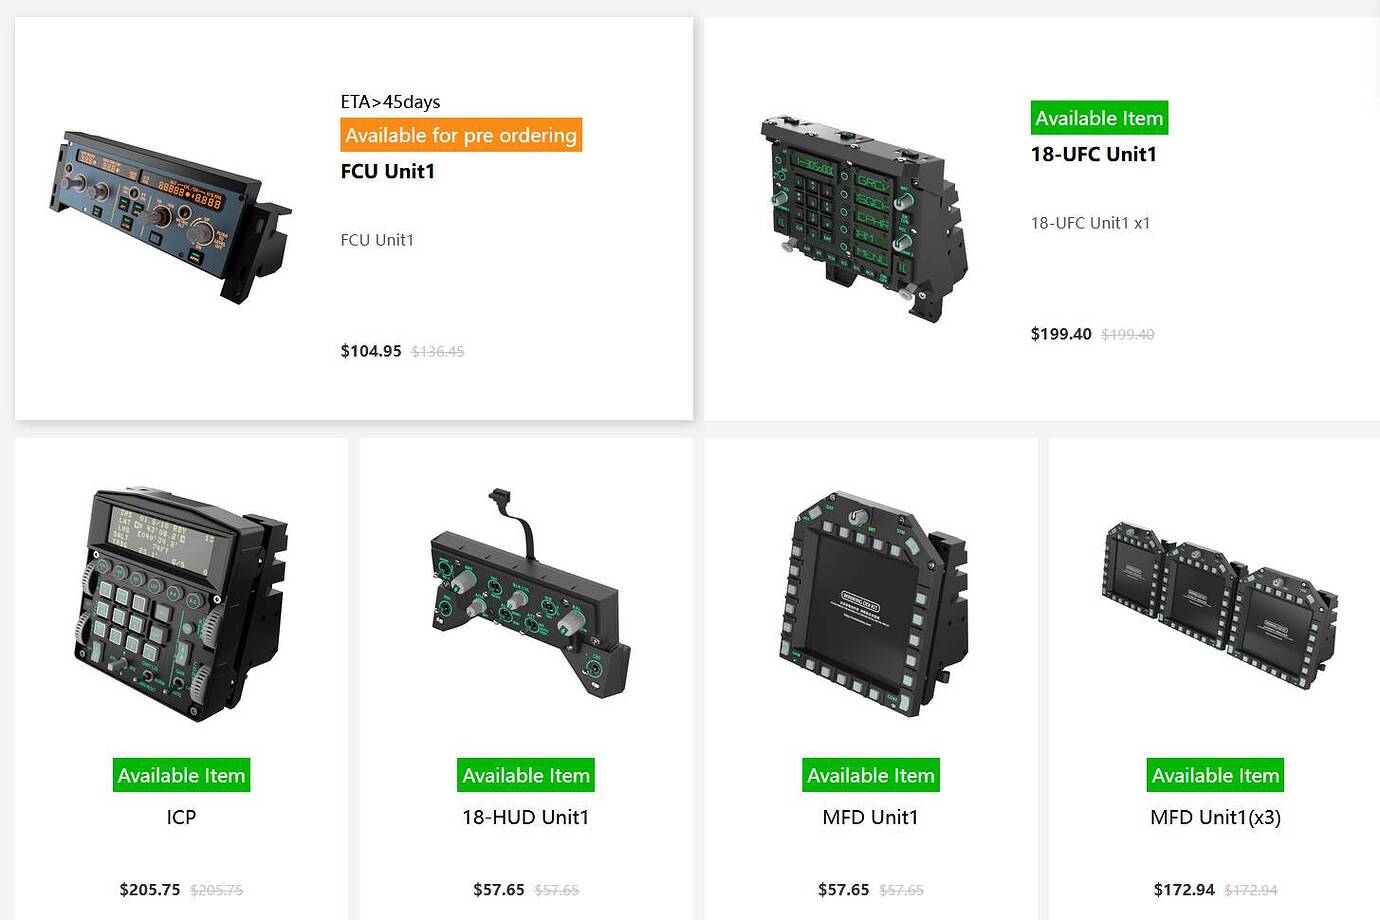1380x920 pixels.
Task: View the single MFD Unit1 image
Action: (x=873, y=603)
